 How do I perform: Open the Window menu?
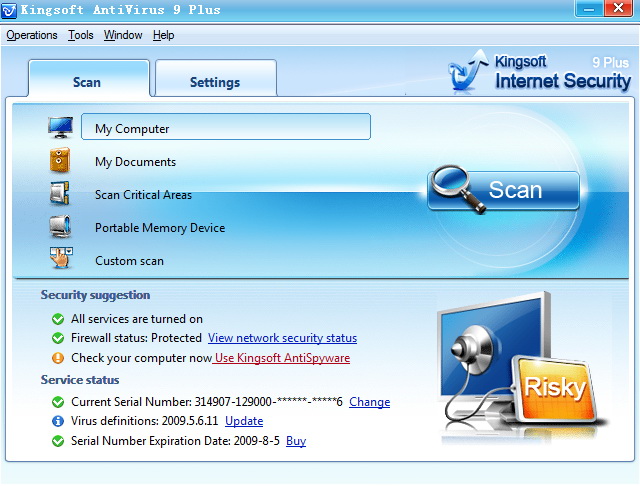[123, 35]
